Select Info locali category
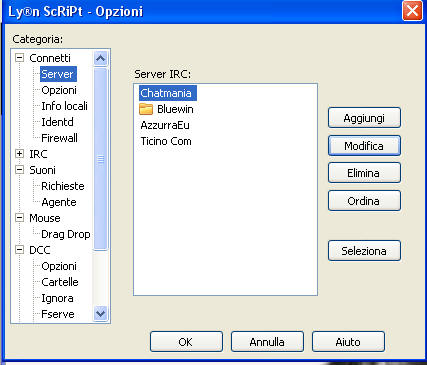This screenshot has height=365, width=427. [64, 106]
